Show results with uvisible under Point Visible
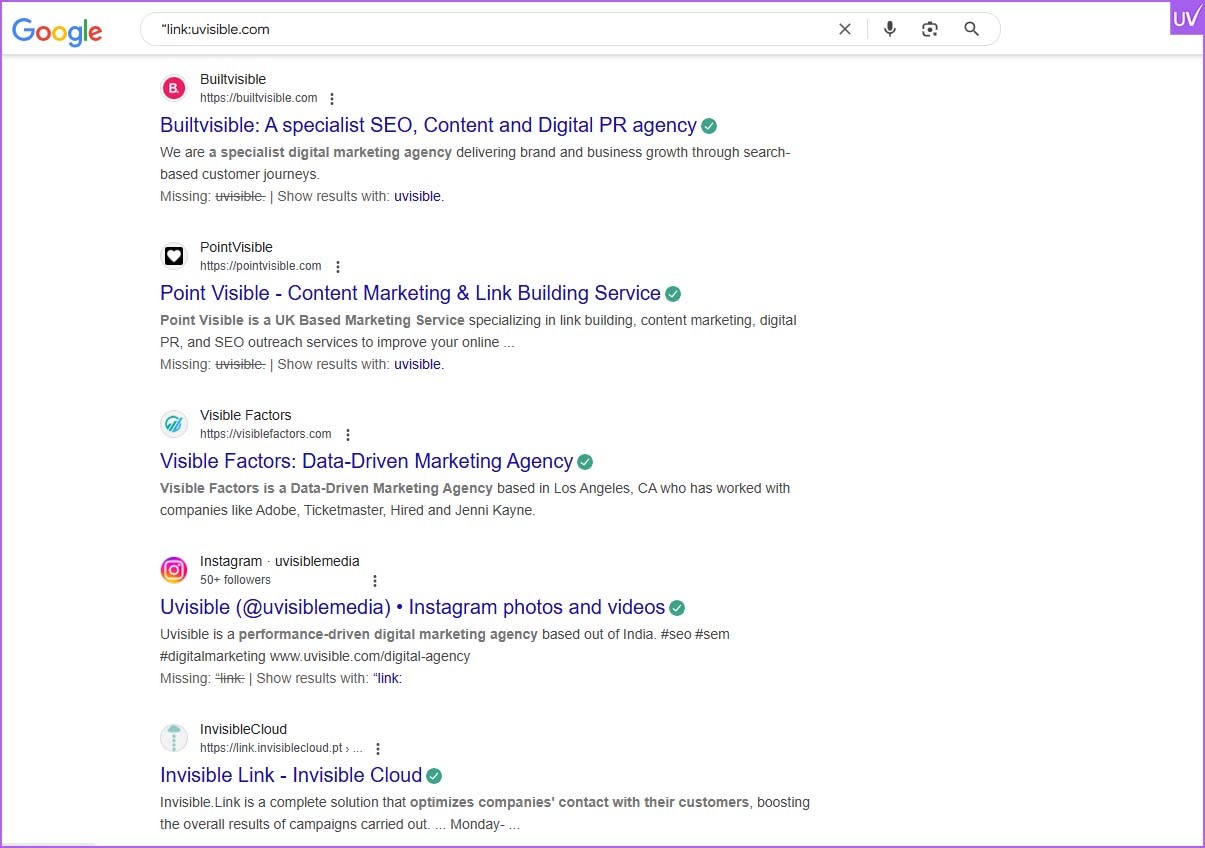This screenshot has height=848, width=1205. [417, 364]
